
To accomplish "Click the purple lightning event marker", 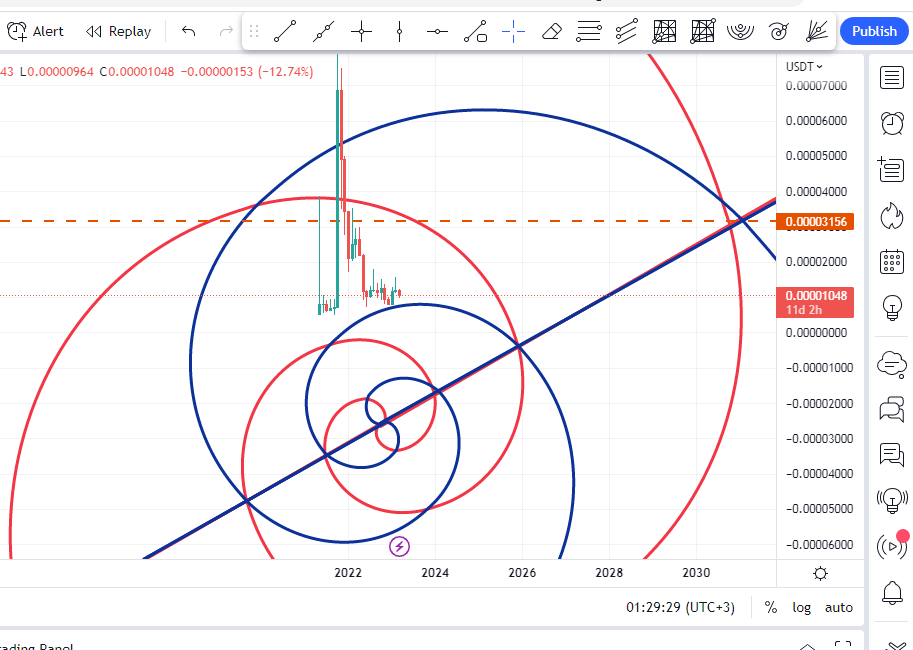I will [399, 546].
